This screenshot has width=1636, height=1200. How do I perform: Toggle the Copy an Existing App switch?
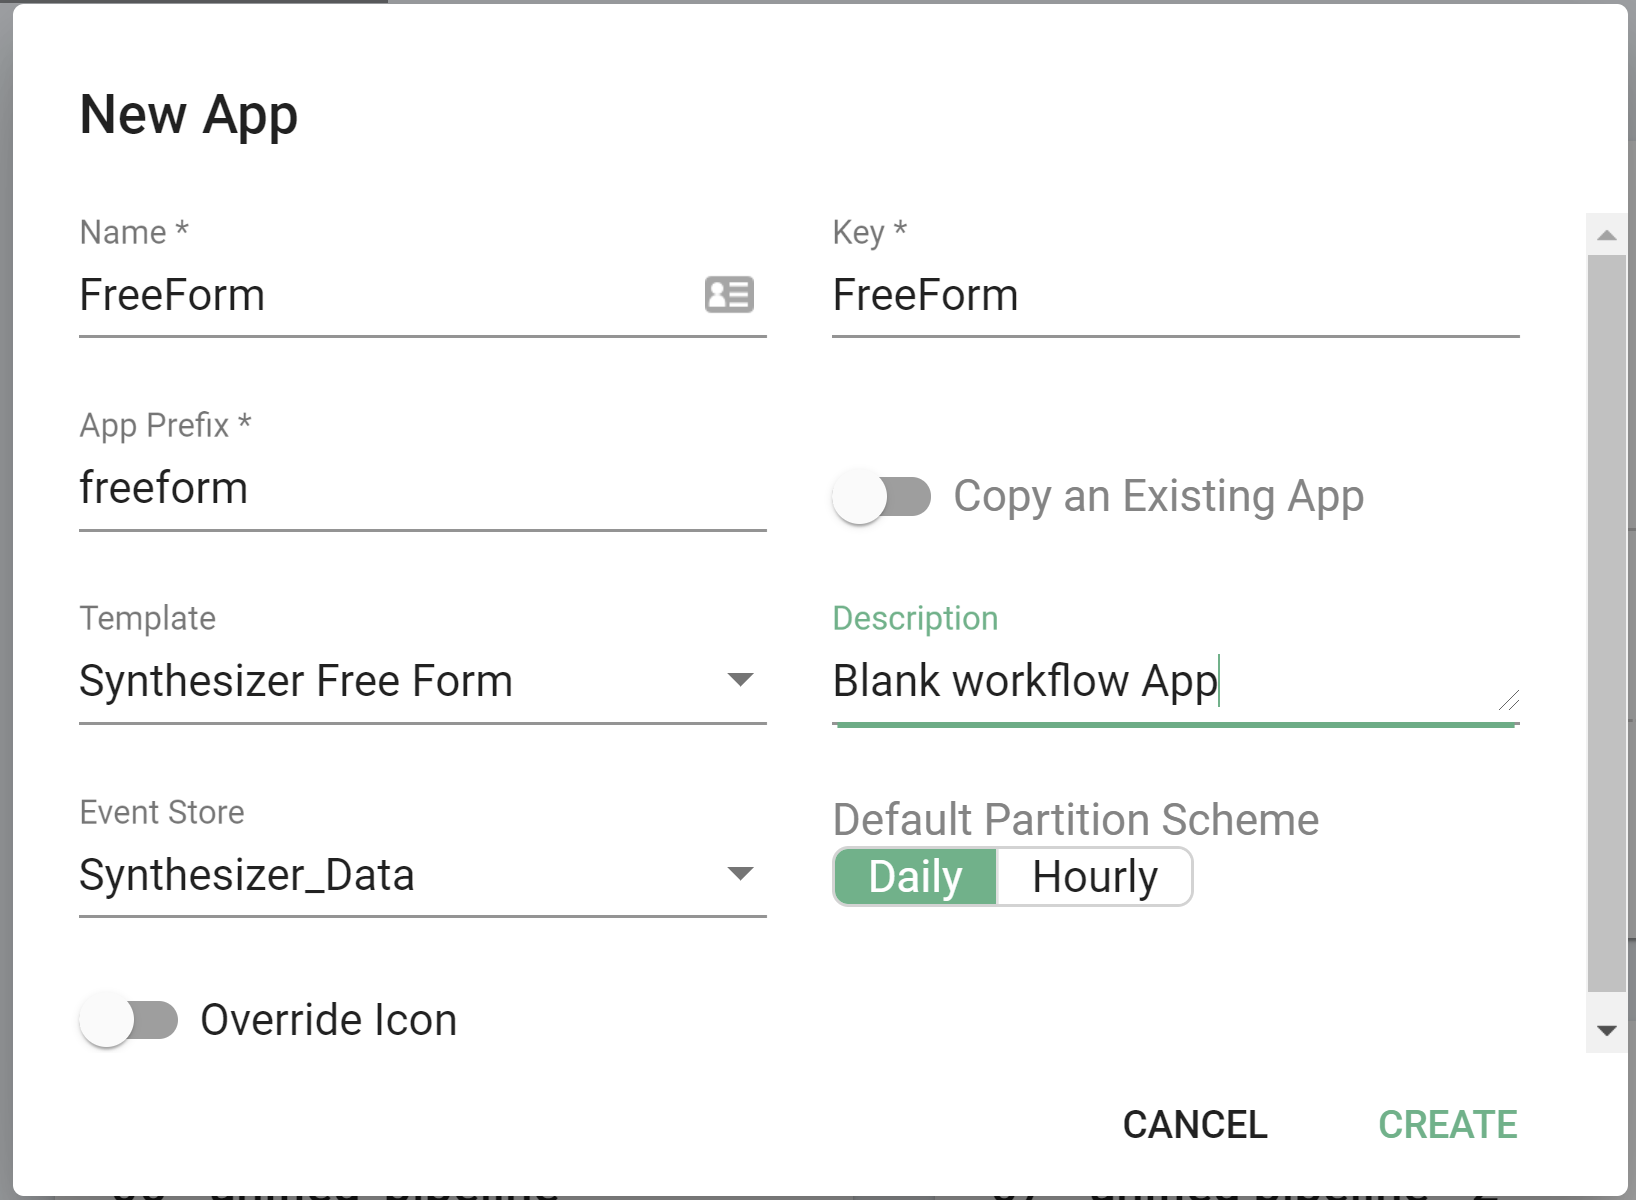(881, 497)
